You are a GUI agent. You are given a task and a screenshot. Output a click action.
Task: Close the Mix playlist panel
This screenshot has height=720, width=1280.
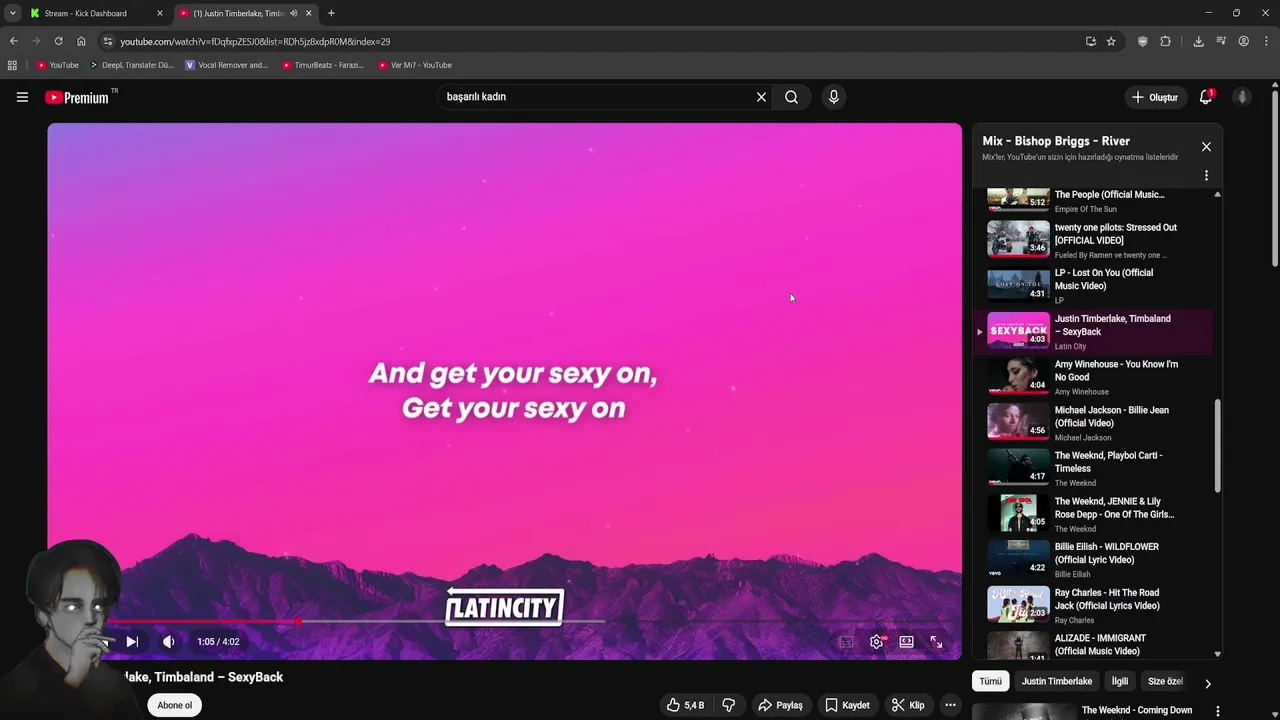tap(1206, 147)
